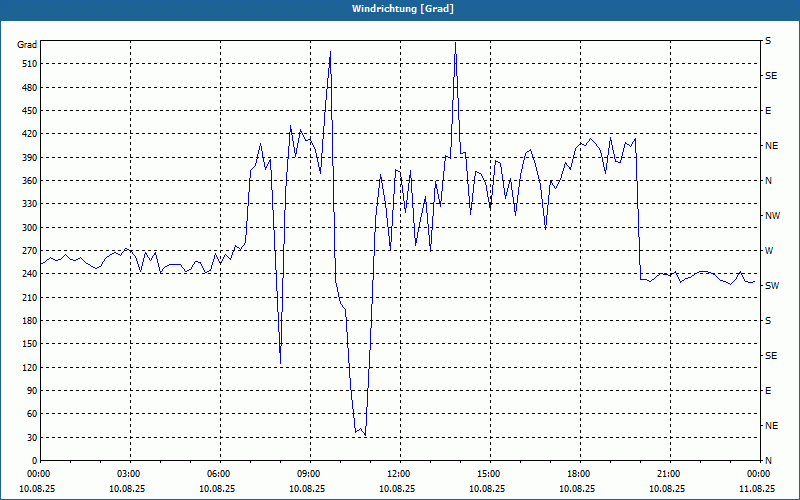The width and height of the screenshot is (800, 500).
Task: Click the 240 y-axis value
Action: click(31, 274)
